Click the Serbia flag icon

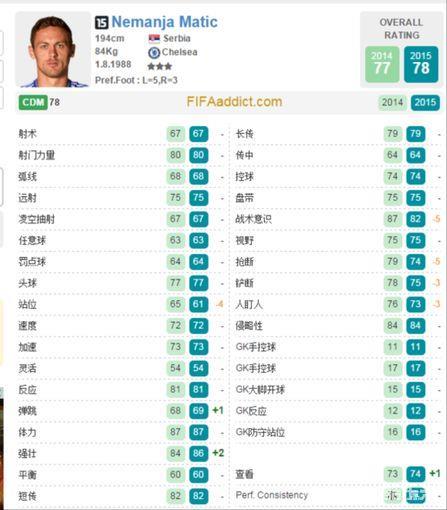tap(154, 39)
